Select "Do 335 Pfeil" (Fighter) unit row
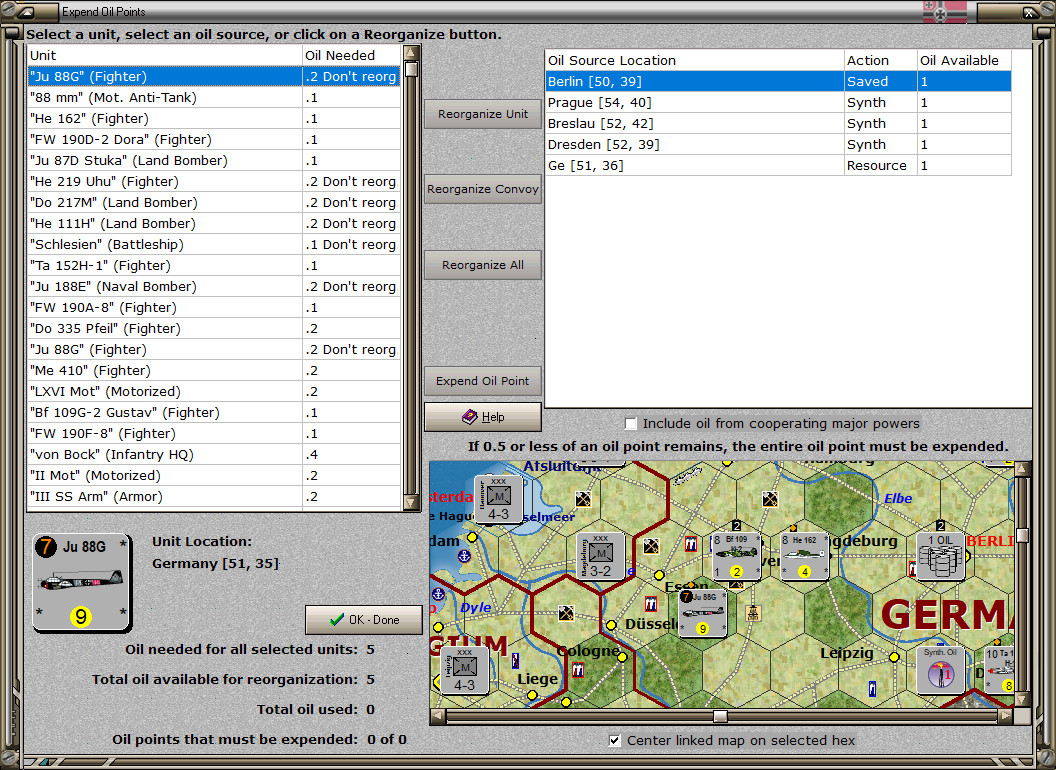Viewport: 1056px width, 770px height. [214, 329]
